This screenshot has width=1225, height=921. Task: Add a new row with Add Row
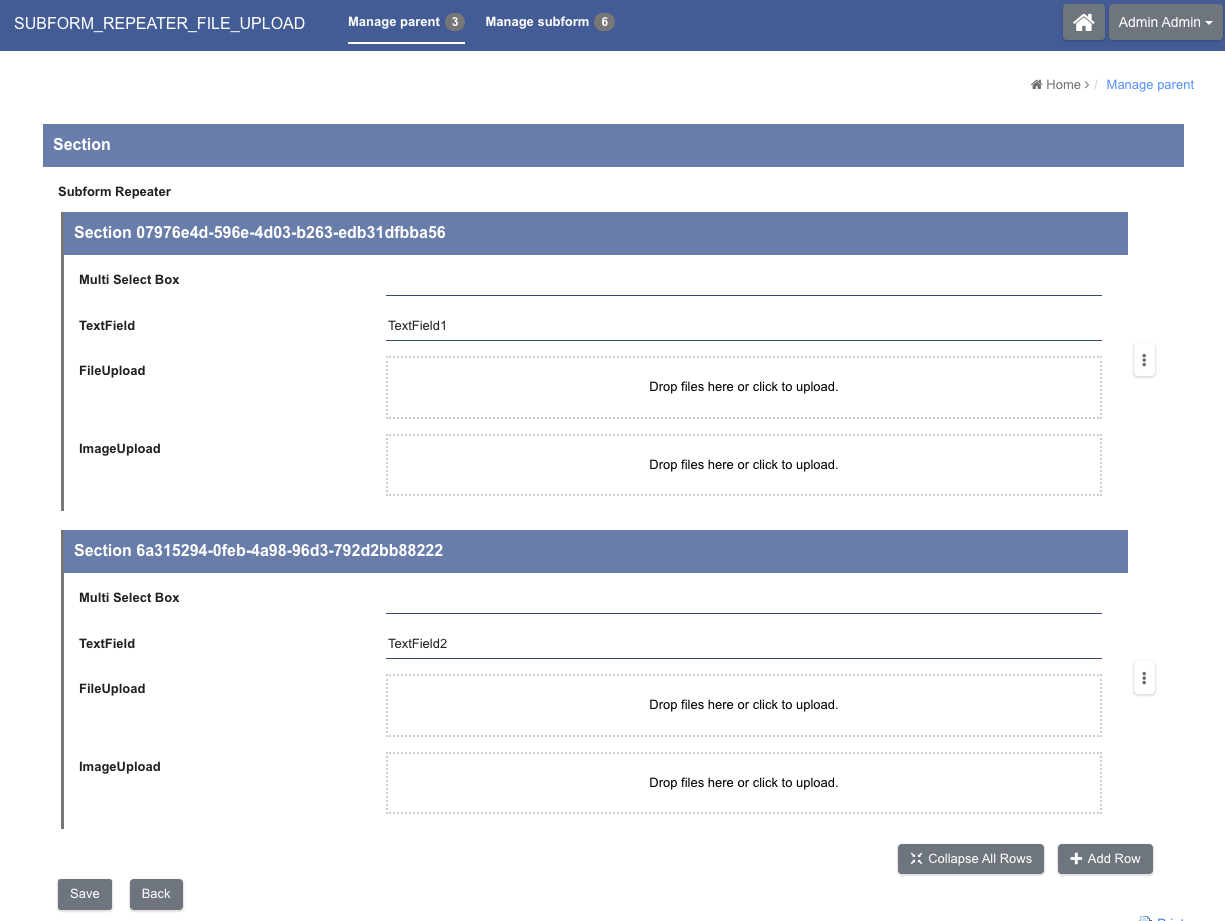coord(1105,859)
